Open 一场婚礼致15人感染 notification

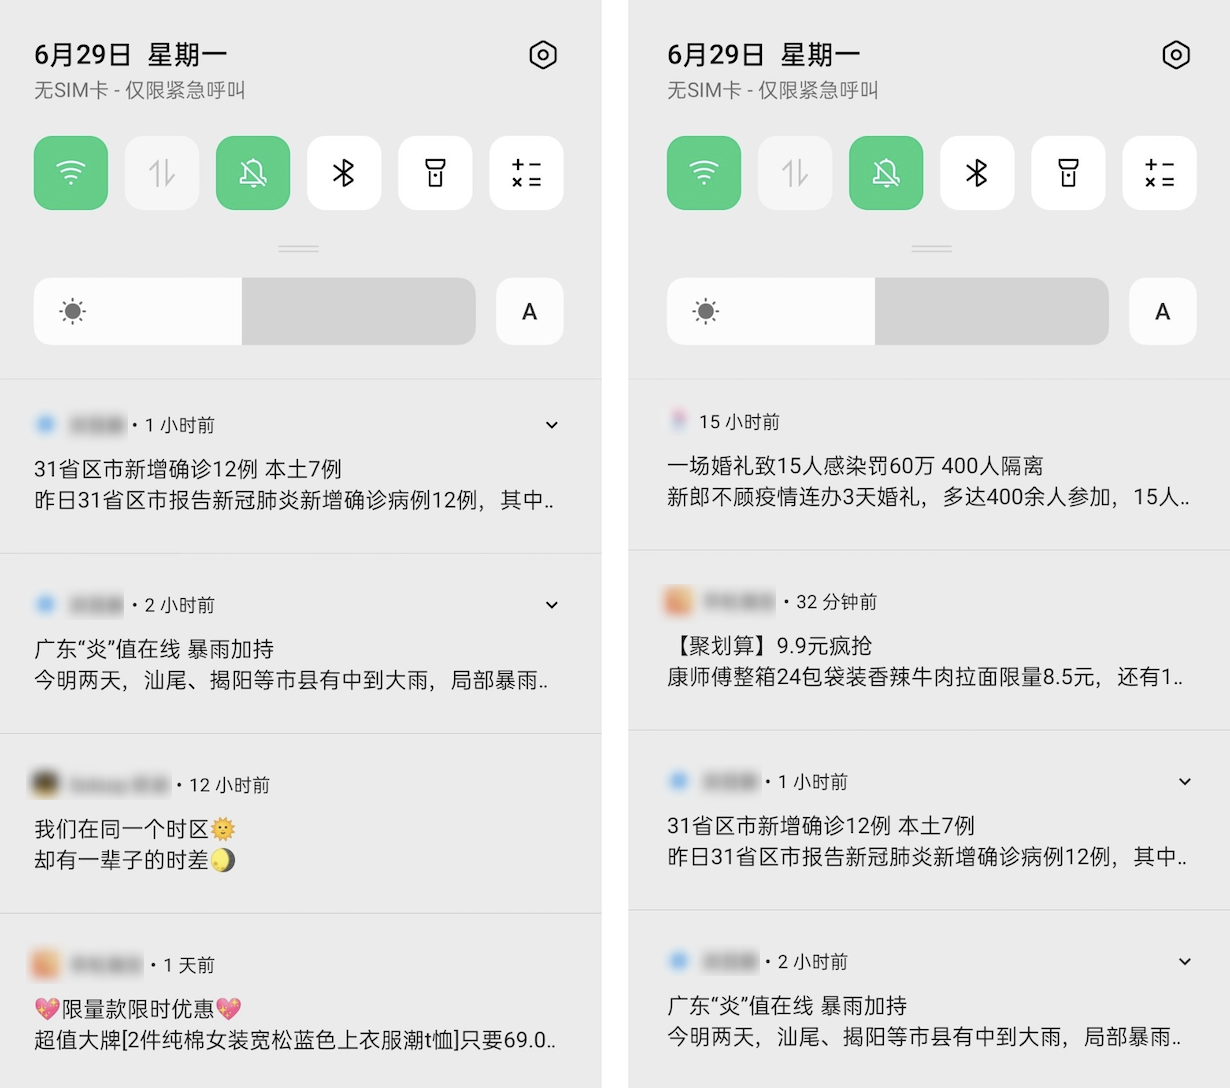pyautogui.click(x=929, y=465)
